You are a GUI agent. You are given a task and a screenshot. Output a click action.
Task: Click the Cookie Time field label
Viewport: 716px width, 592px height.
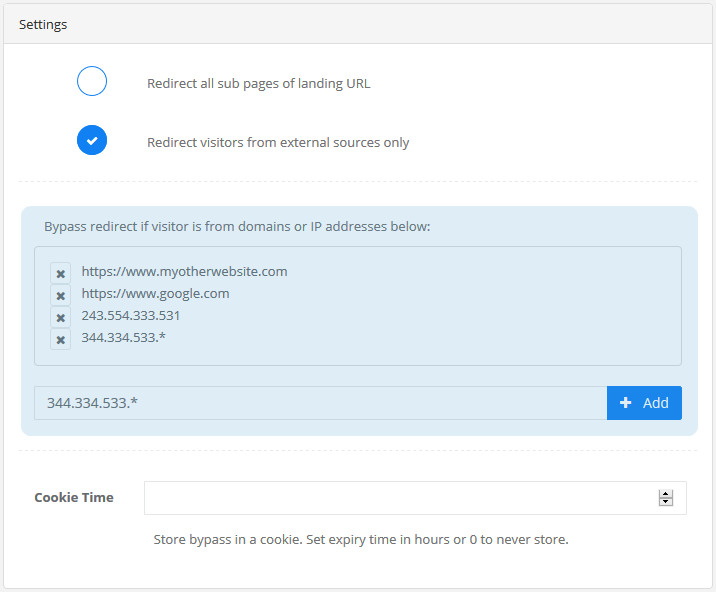[x=74, y=497]
